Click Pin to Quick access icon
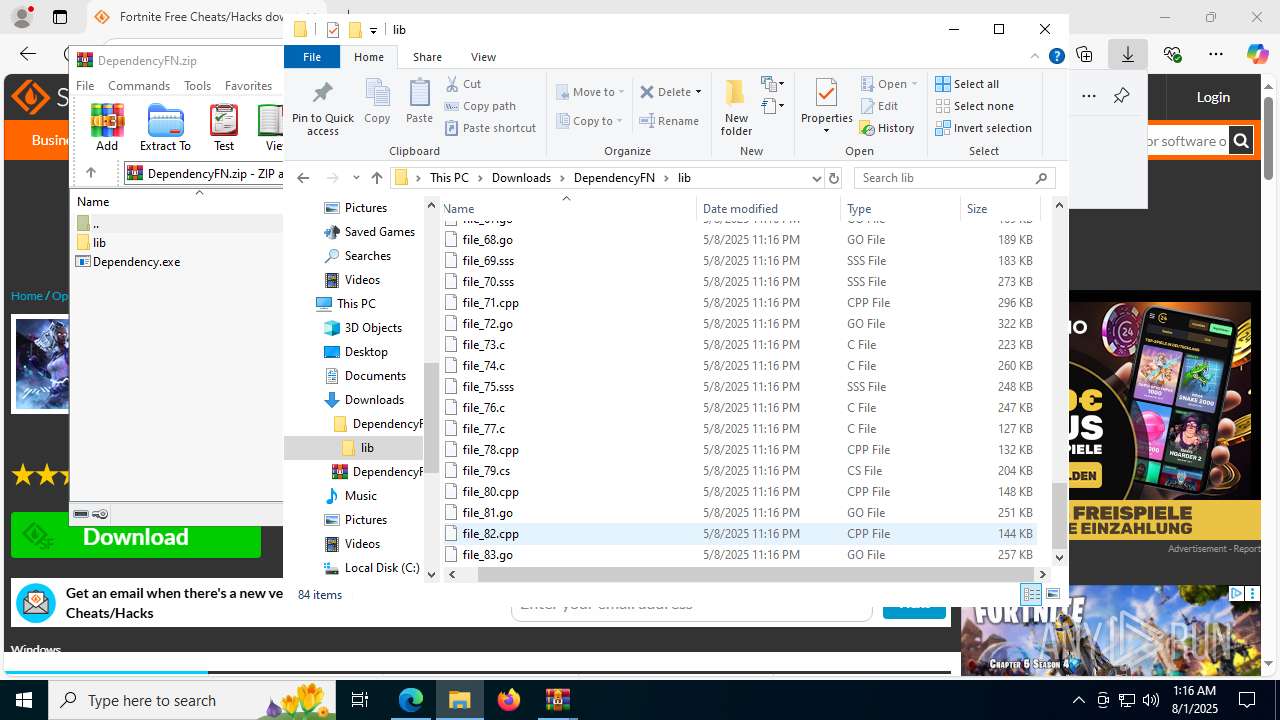This screenshot has width=1280, height=720. pos(322,108)
